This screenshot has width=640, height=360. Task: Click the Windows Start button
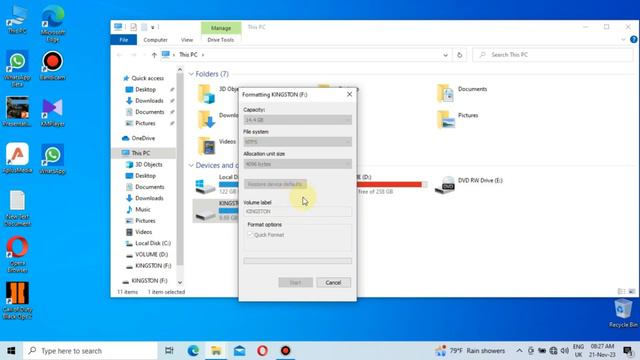[x=11, y=351]
